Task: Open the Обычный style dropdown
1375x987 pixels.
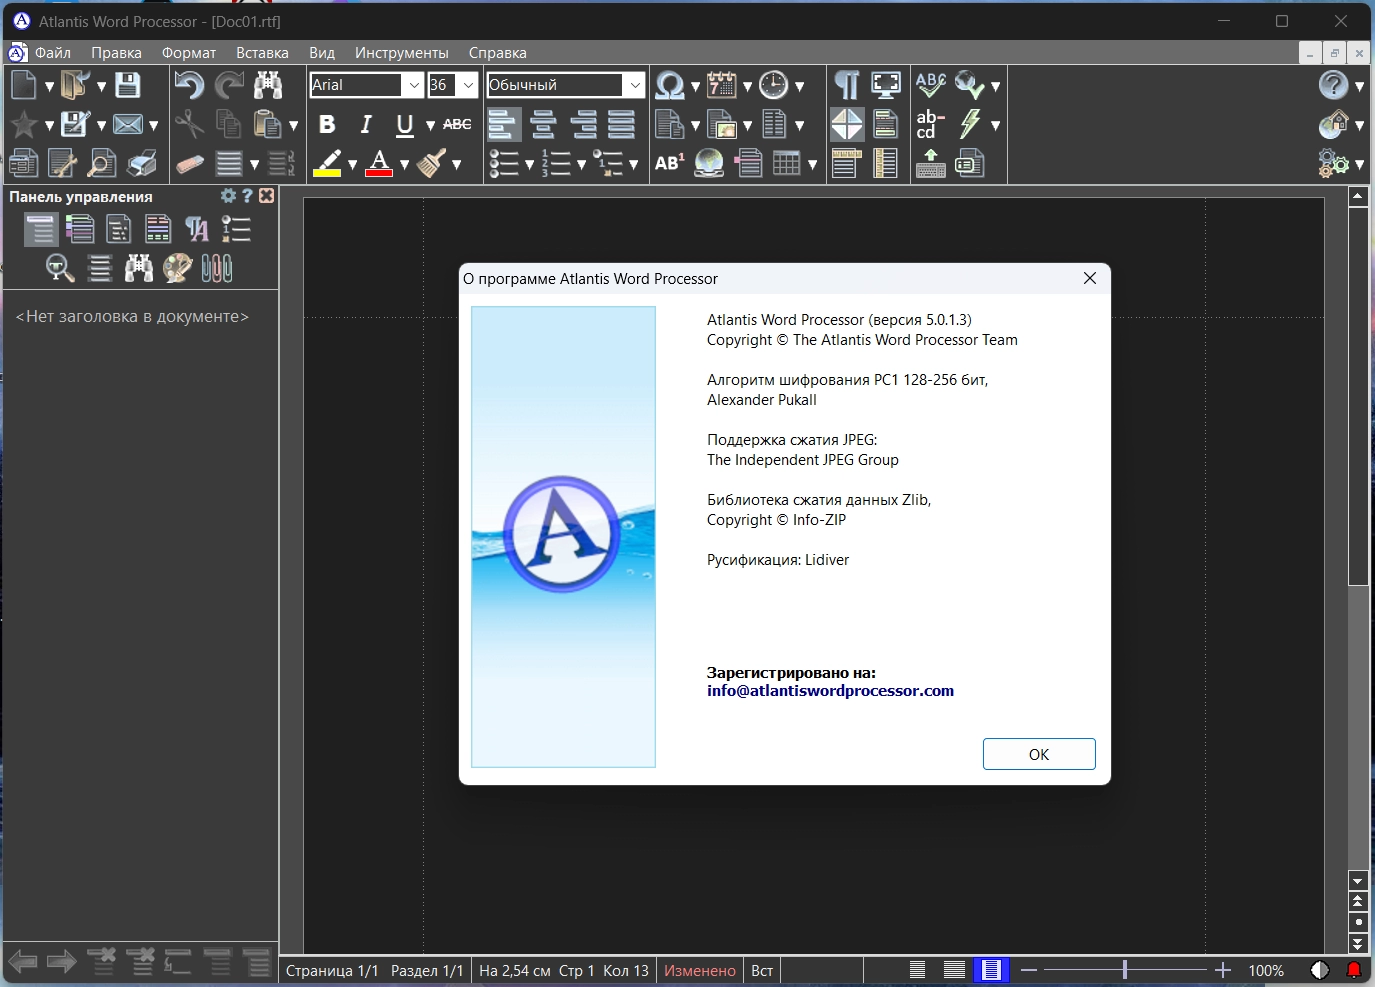Action: pyautogui.click(x=634, y=85)
